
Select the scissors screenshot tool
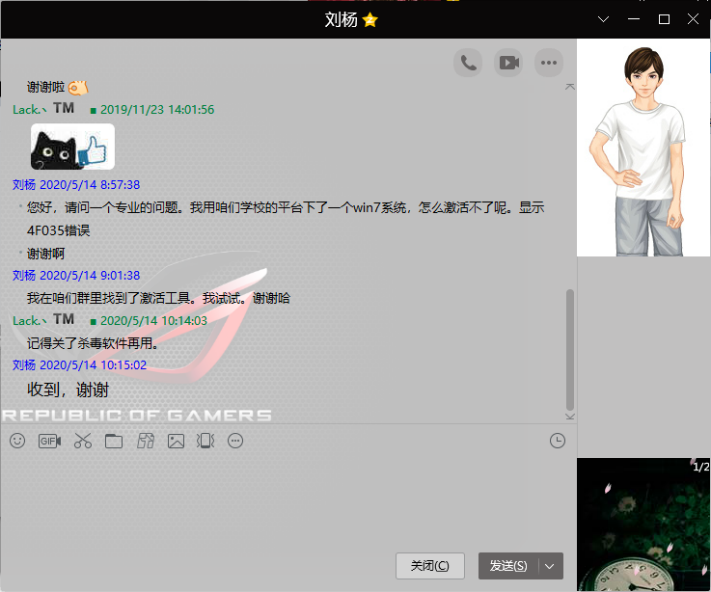pyautogui.click(x=82, y=441)
